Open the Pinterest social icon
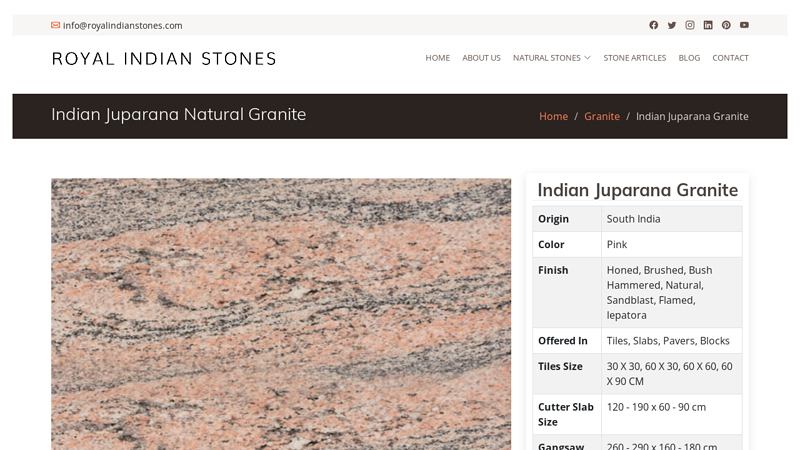The image size is (800, 450). click(x=726, y=25)
